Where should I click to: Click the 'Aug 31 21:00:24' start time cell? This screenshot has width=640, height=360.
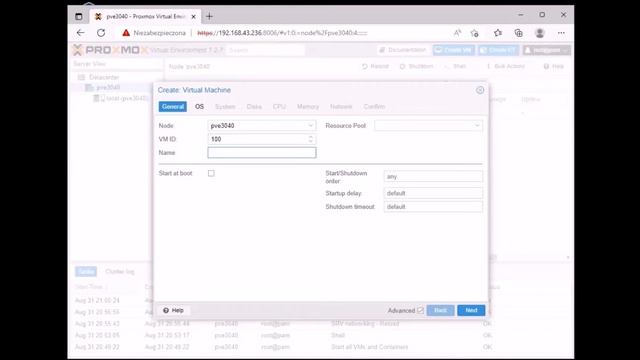[97, 300]
